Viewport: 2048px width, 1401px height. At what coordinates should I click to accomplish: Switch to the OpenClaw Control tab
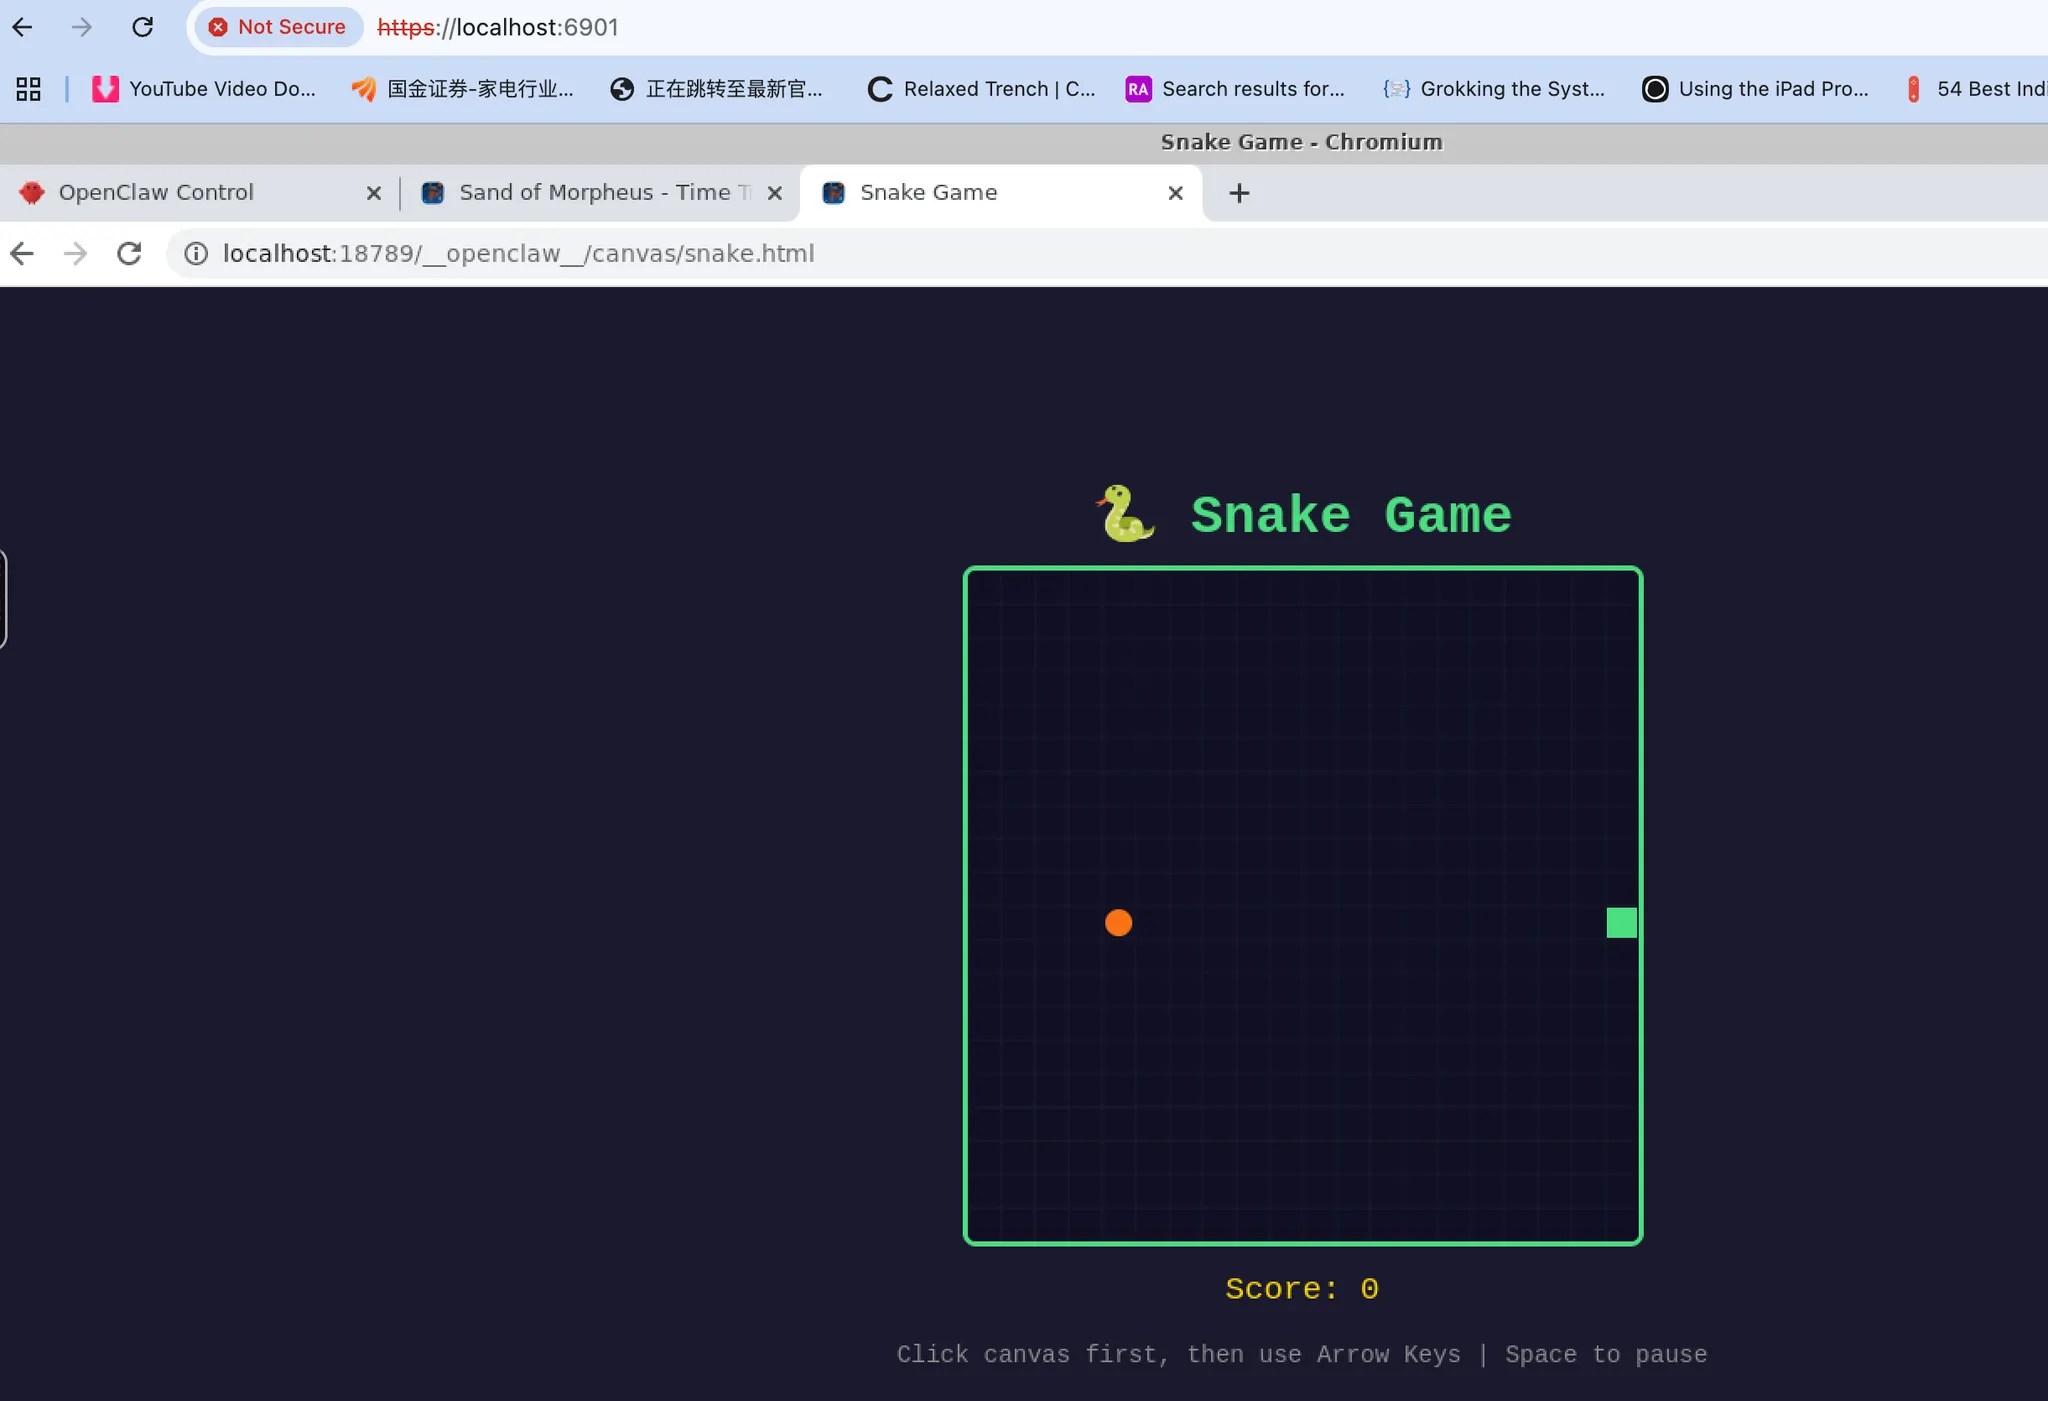[x=156, y=193]
